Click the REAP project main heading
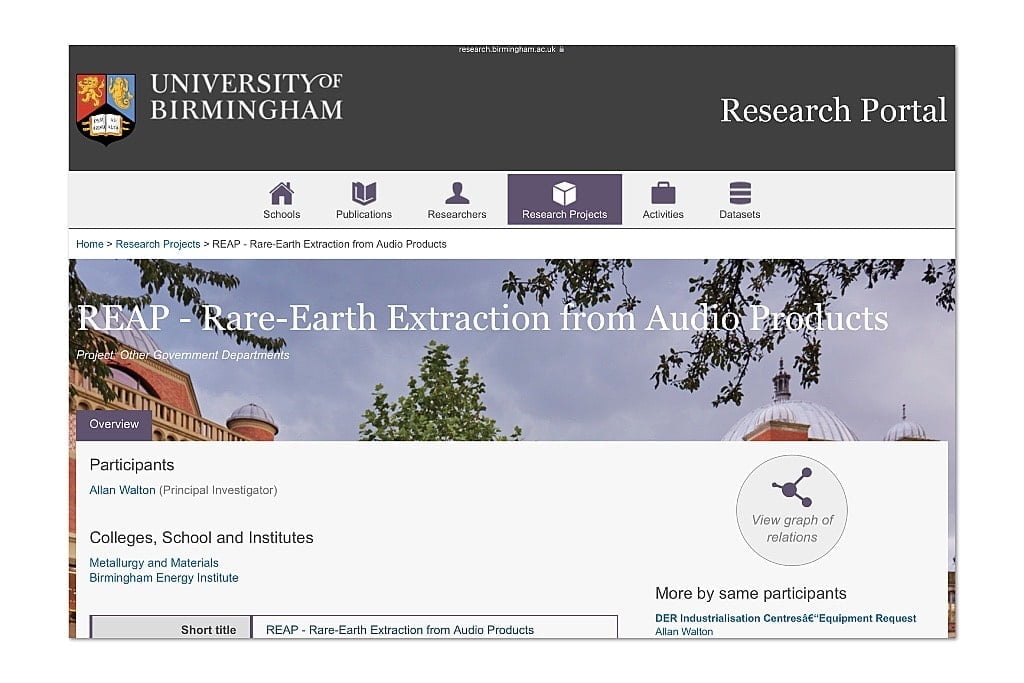 (483, 319)
